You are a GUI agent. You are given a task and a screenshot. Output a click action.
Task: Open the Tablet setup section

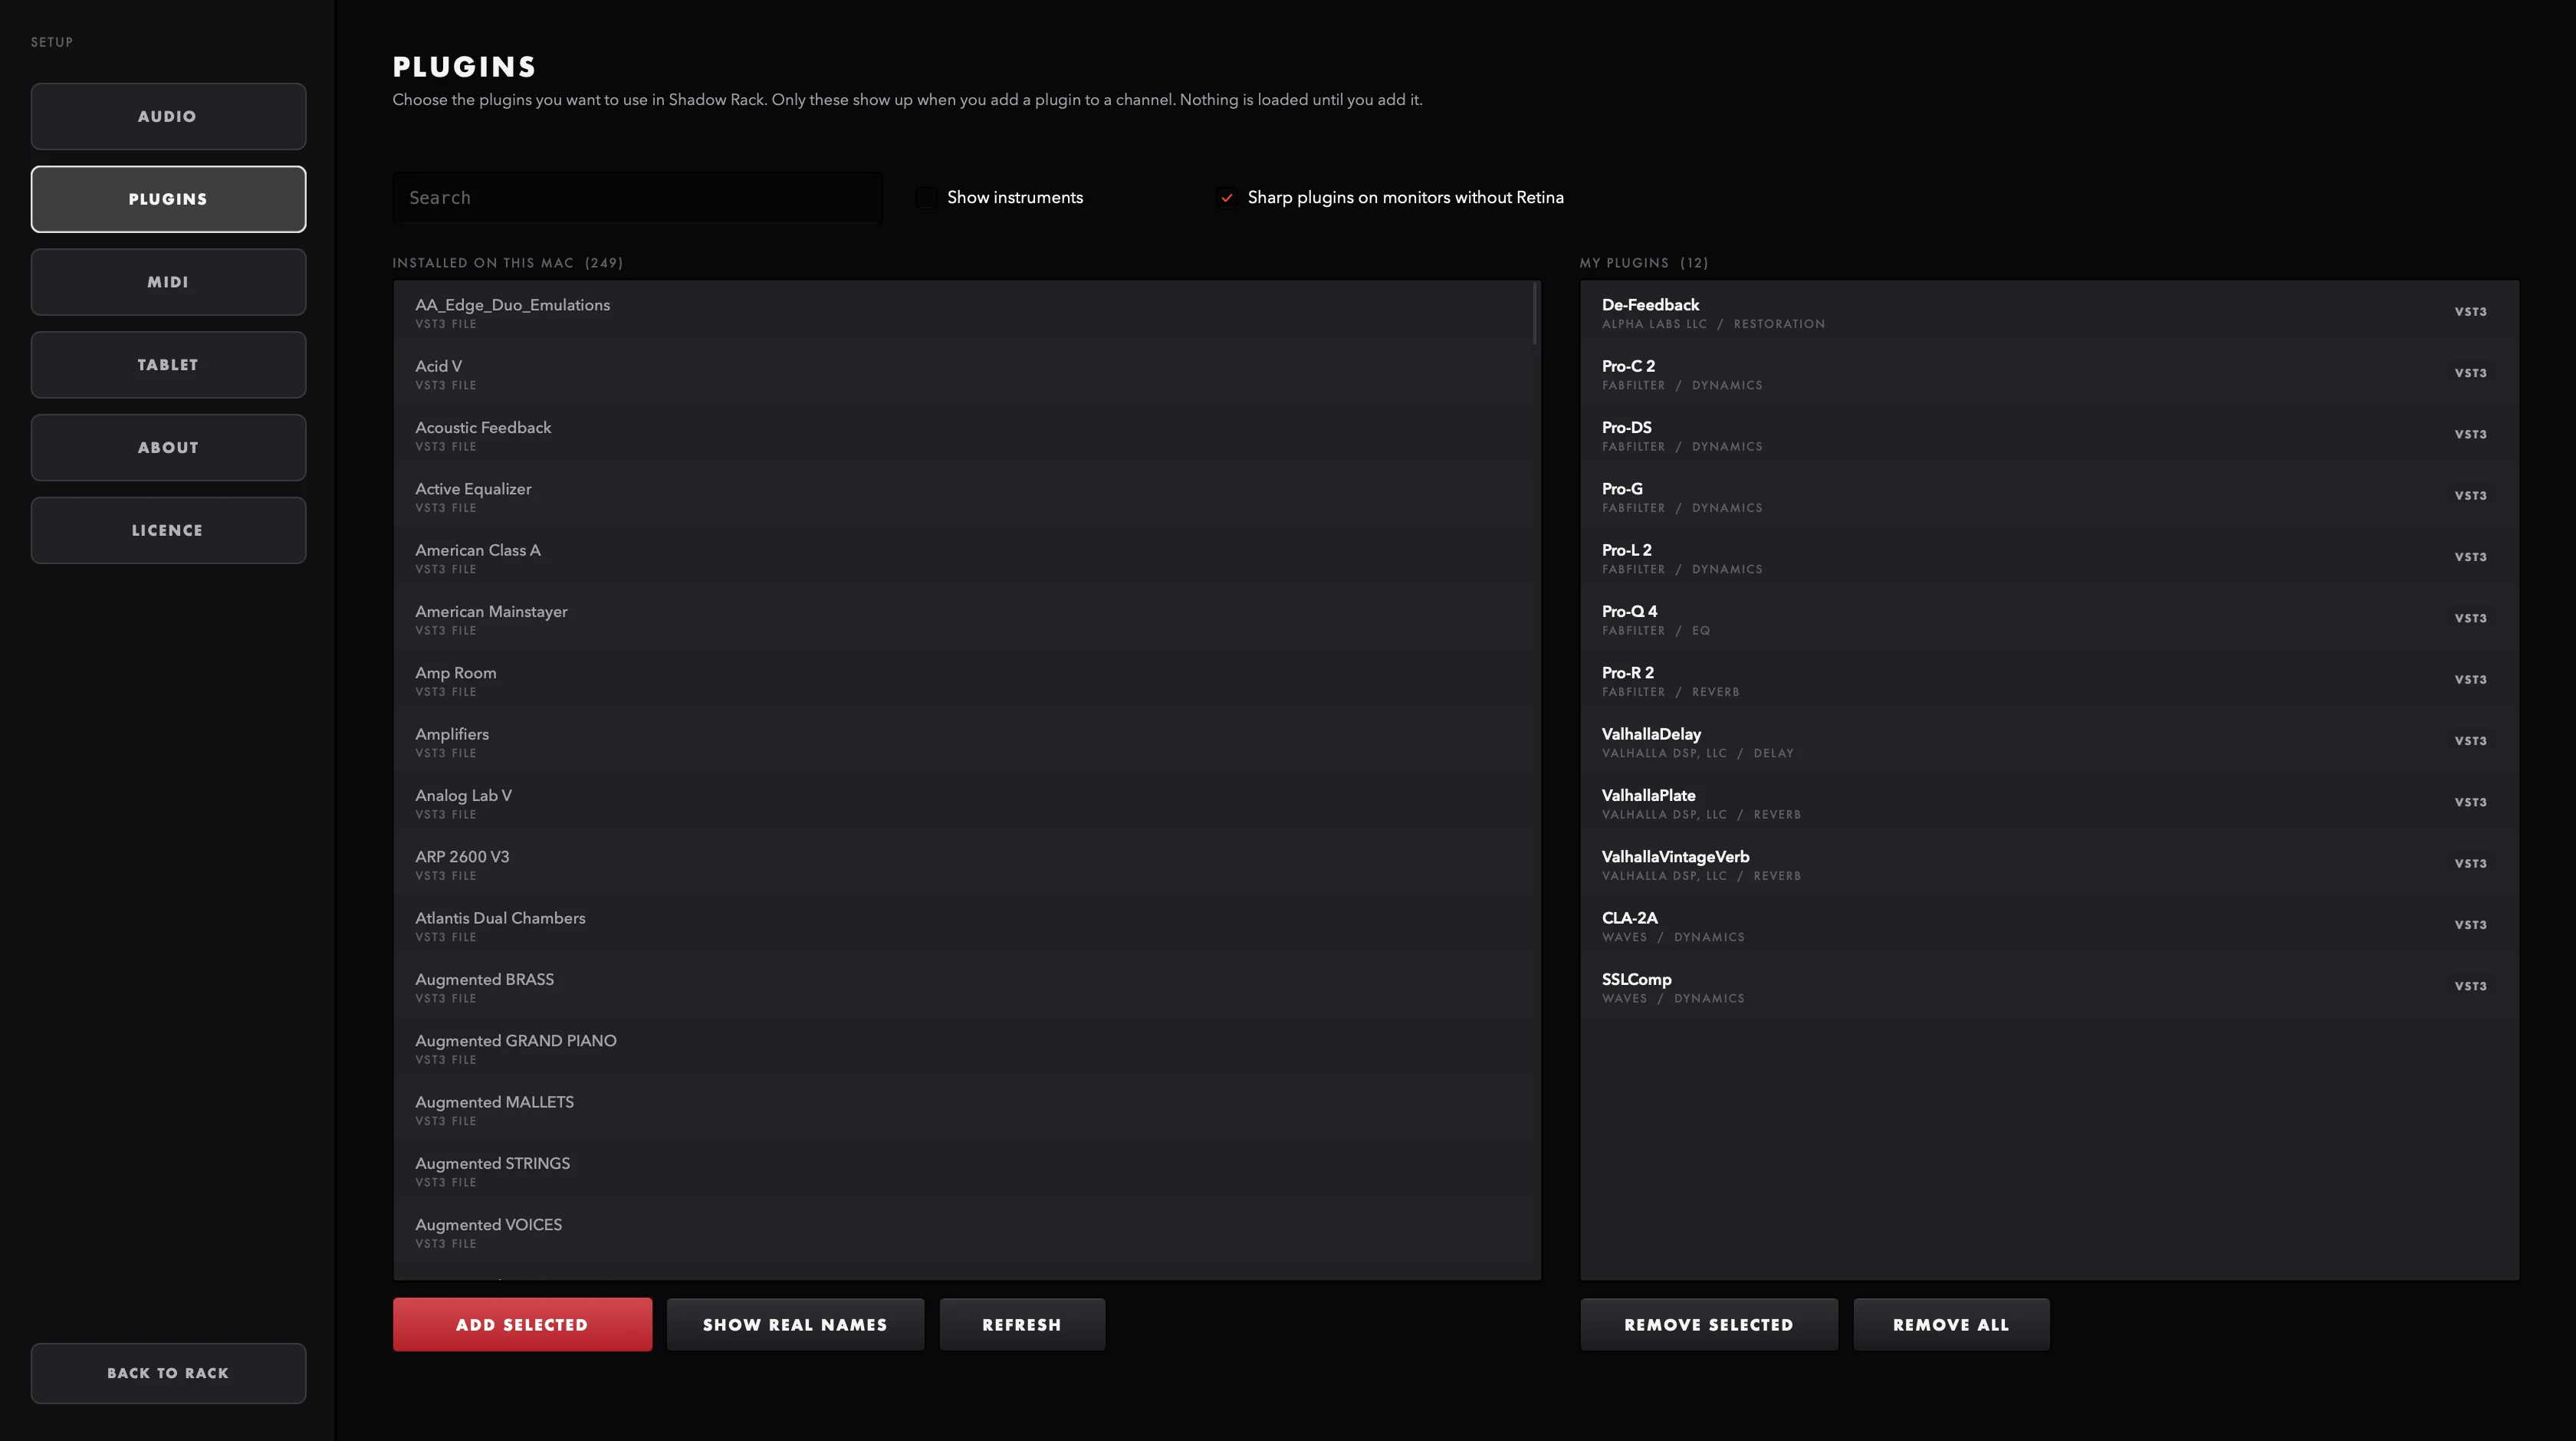pos(168,365)
